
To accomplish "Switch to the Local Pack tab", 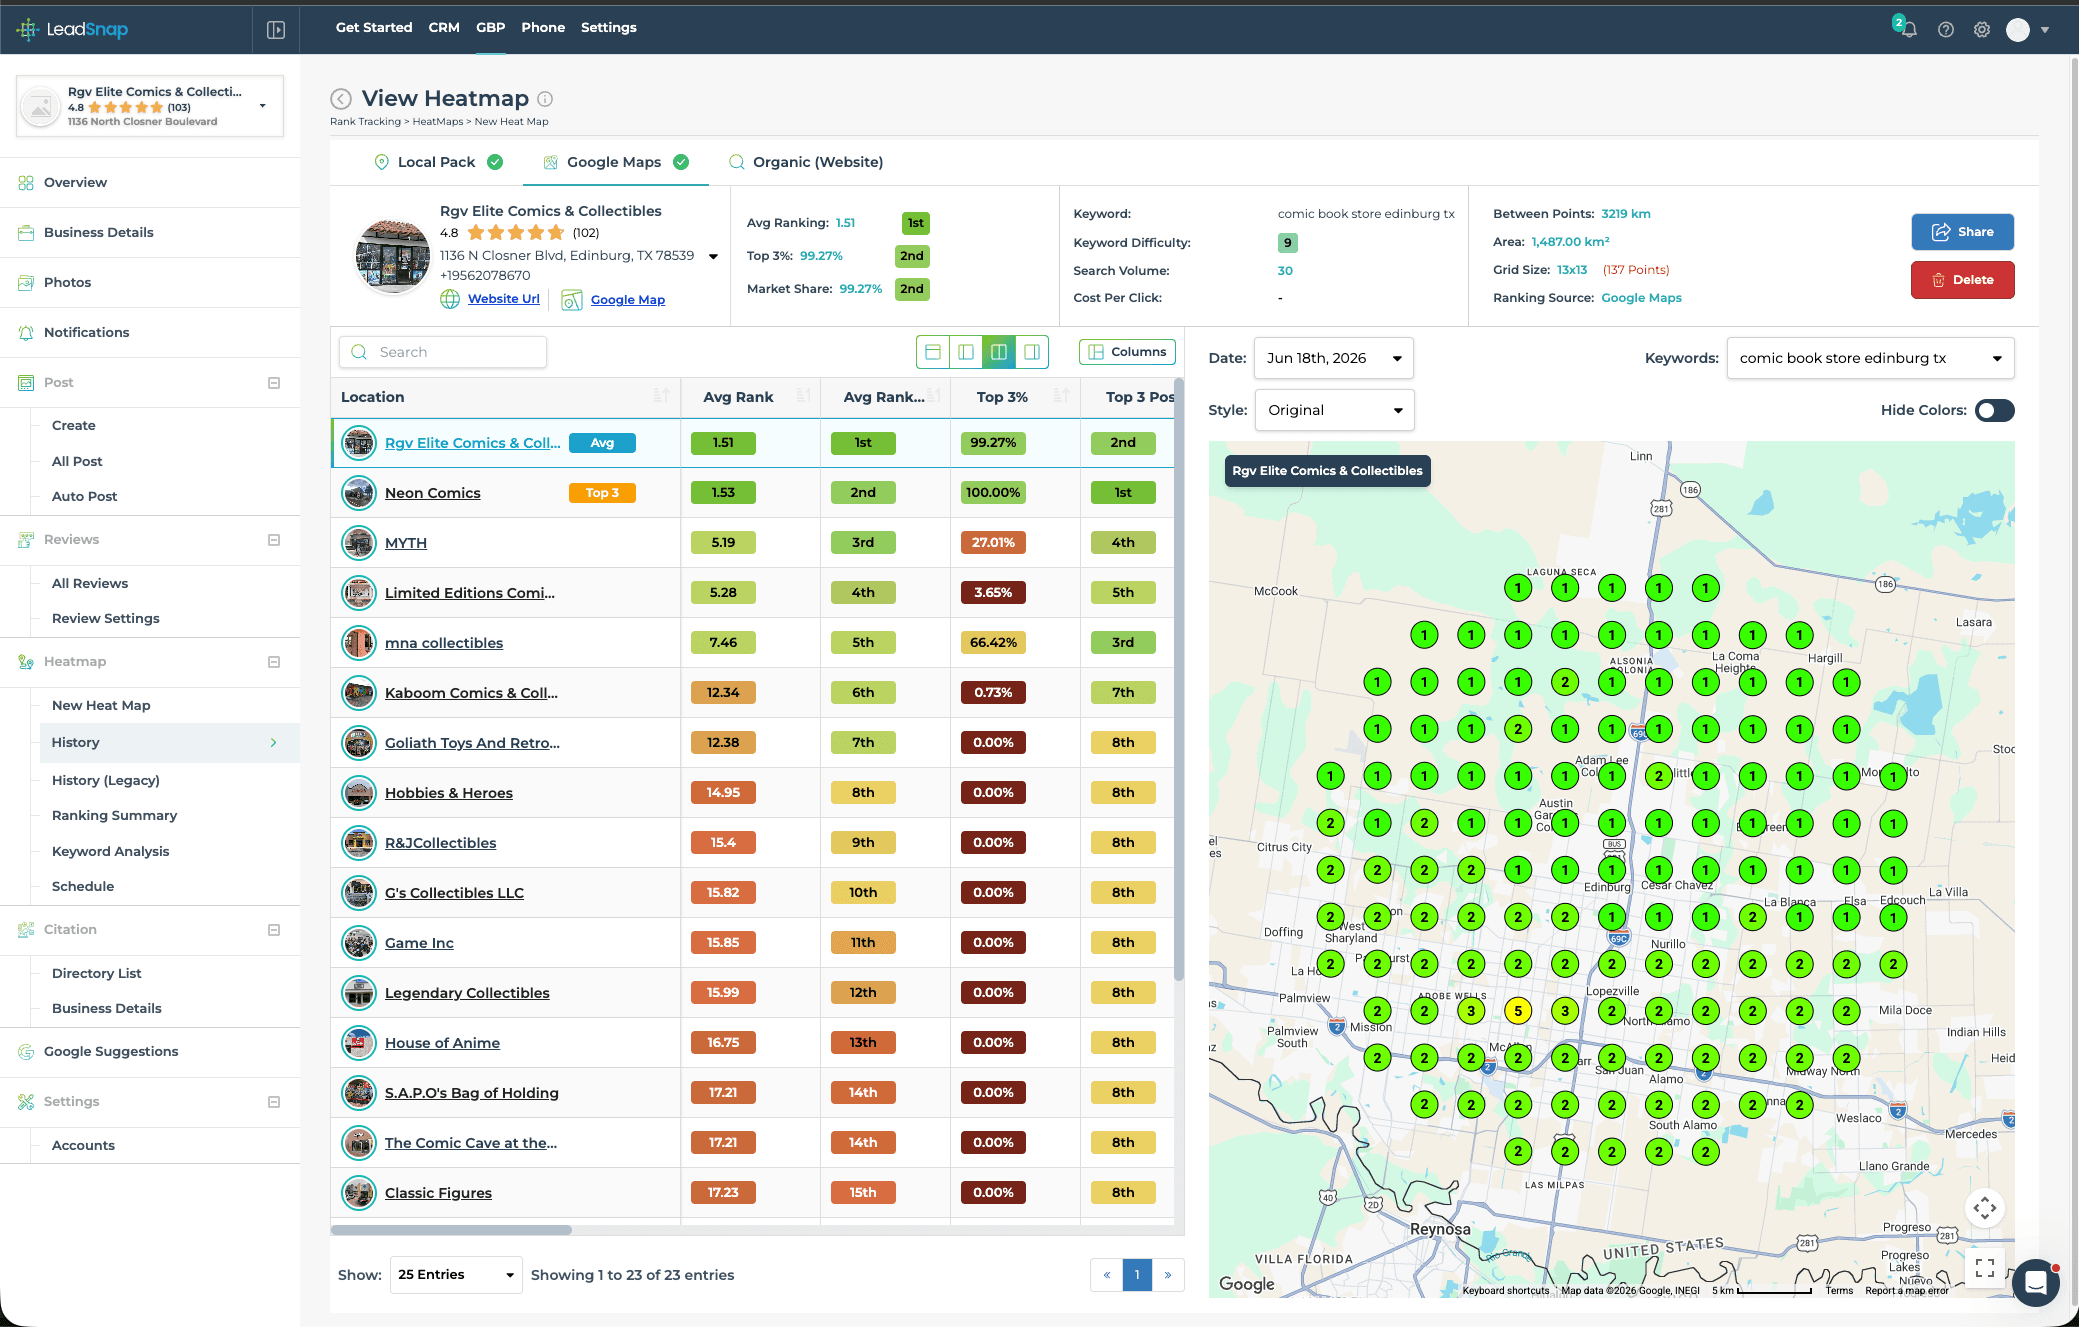I will pyautogui.click(x=438, y=162).
